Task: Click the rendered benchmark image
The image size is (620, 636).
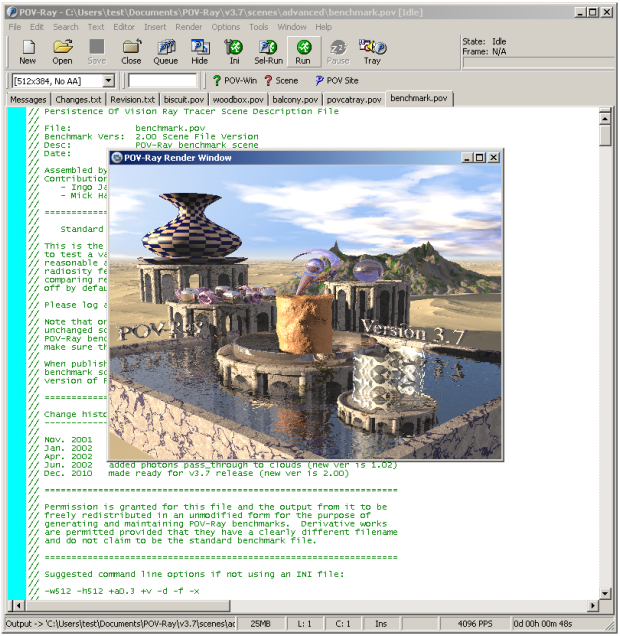Action: [x=306, y=312]
